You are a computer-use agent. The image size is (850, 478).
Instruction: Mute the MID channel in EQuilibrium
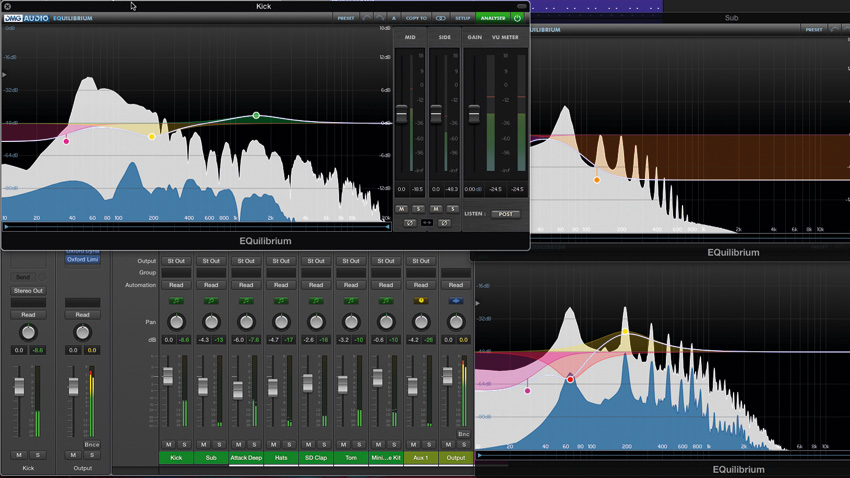point(401,209)
